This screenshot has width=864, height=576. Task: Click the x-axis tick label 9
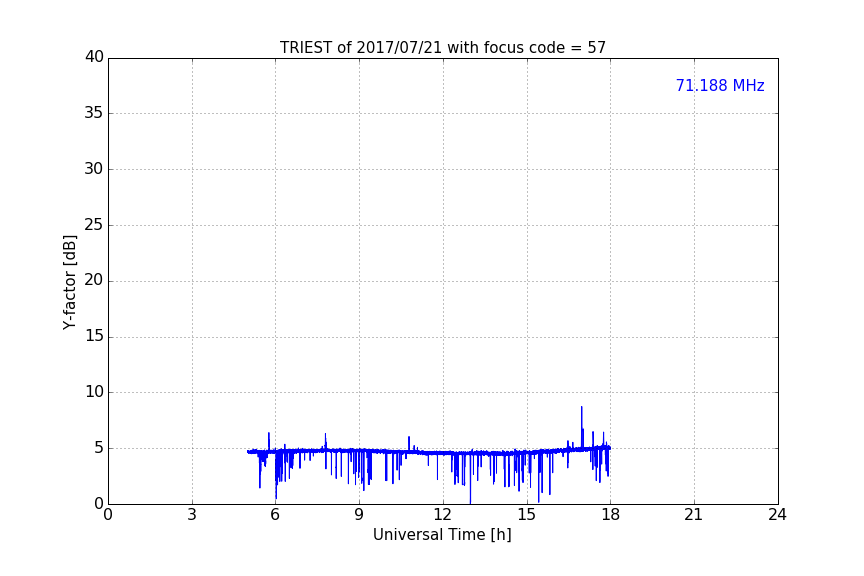[x=359, y=515]
